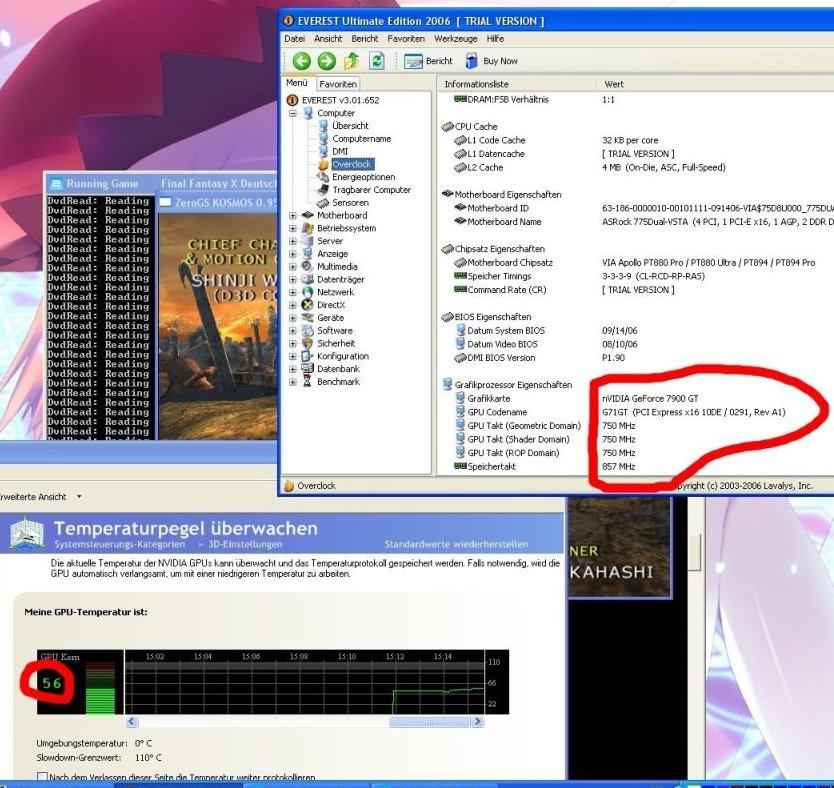
Task: Click the Software tree icon
Action: (x=307, y=330)
